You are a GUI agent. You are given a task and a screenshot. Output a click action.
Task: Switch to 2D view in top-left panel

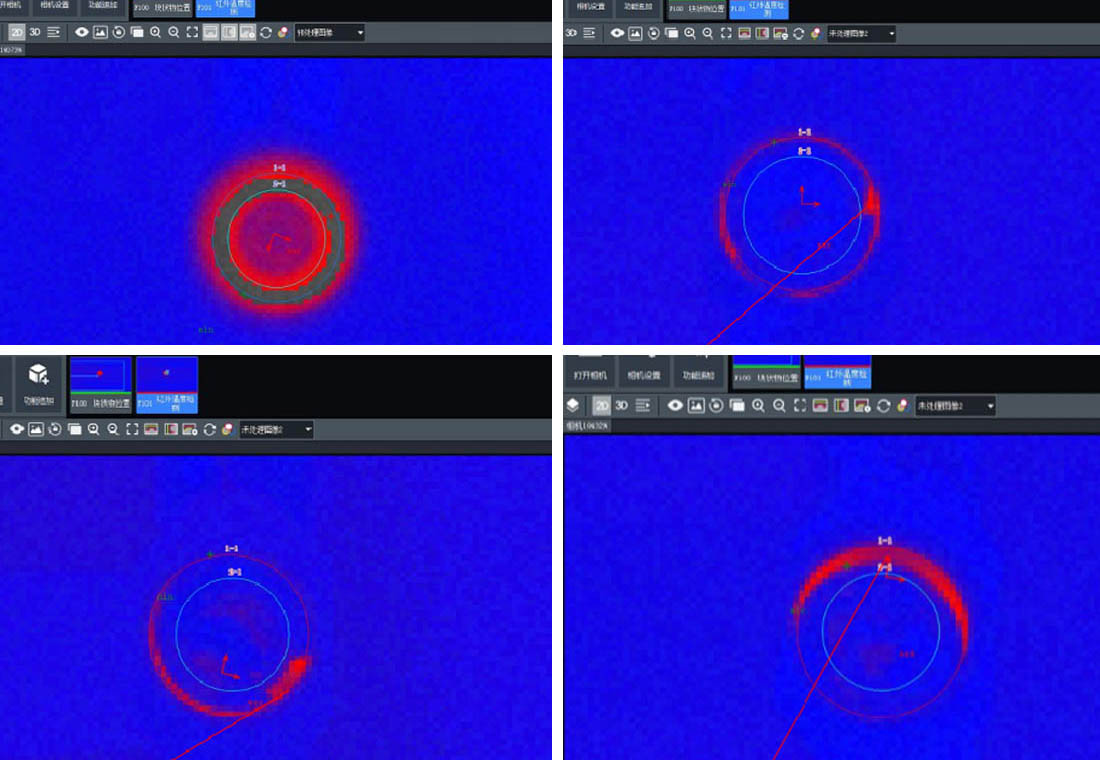(17, 32)
